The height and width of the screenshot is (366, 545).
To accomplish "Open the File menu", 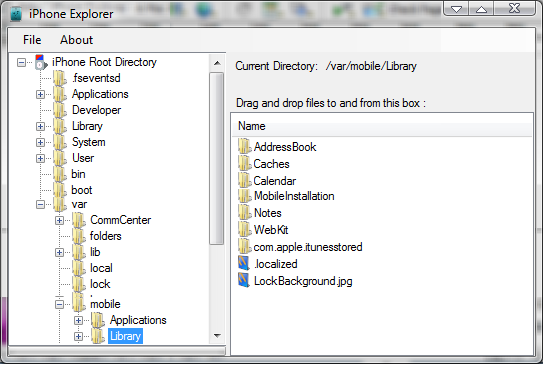I will (x=32, y=40).
